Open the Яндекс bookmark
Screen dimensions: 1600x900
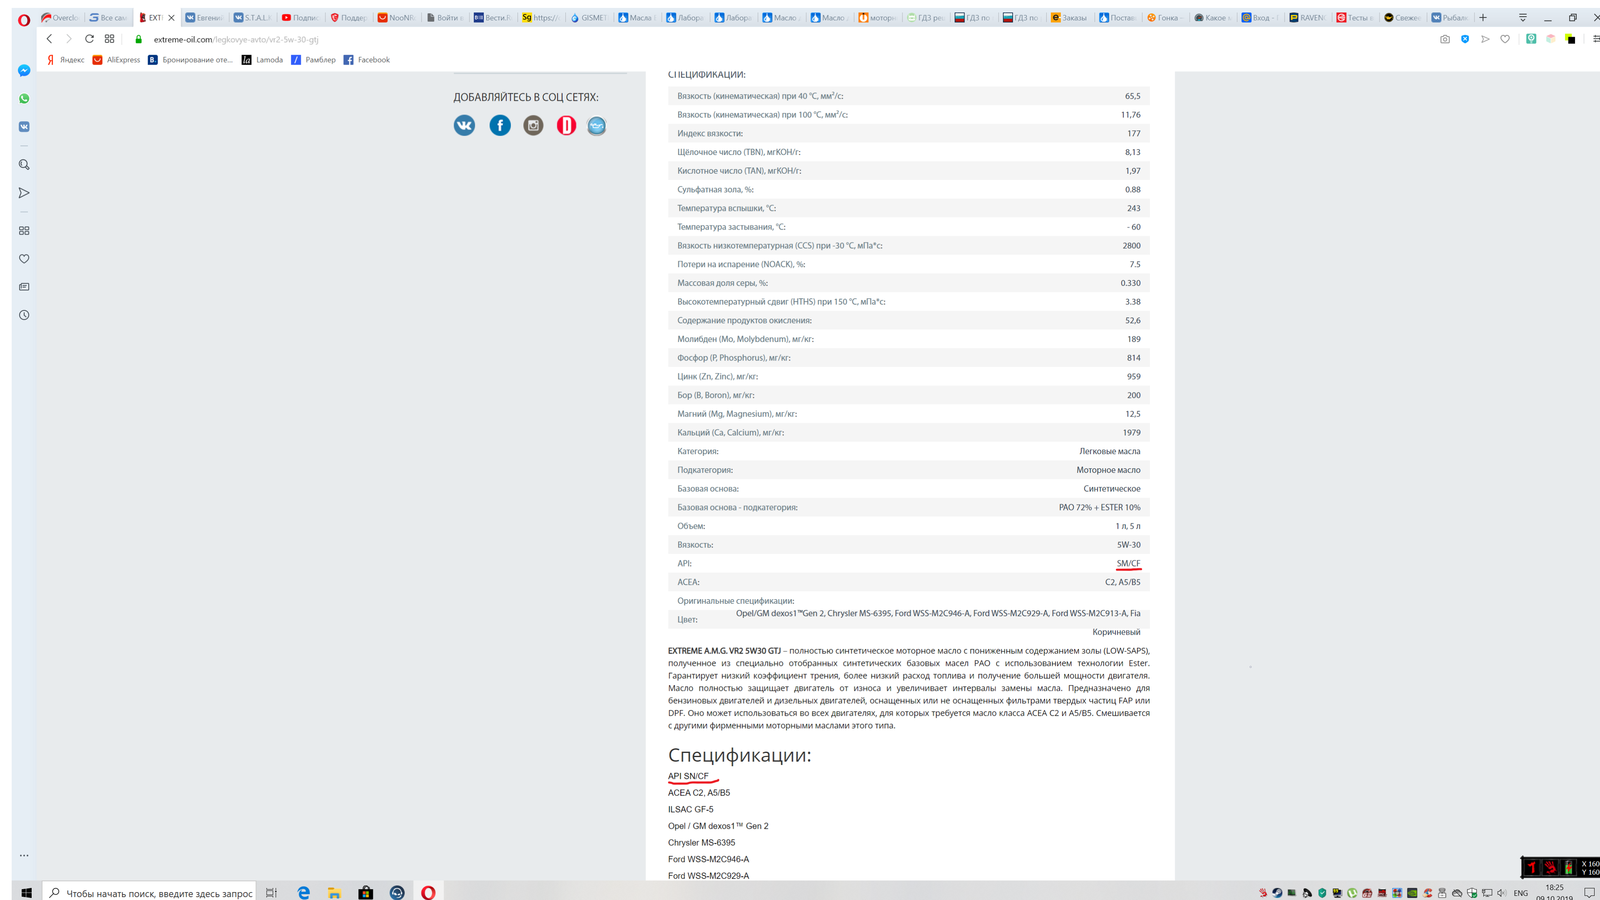click(x=65, y=60)
